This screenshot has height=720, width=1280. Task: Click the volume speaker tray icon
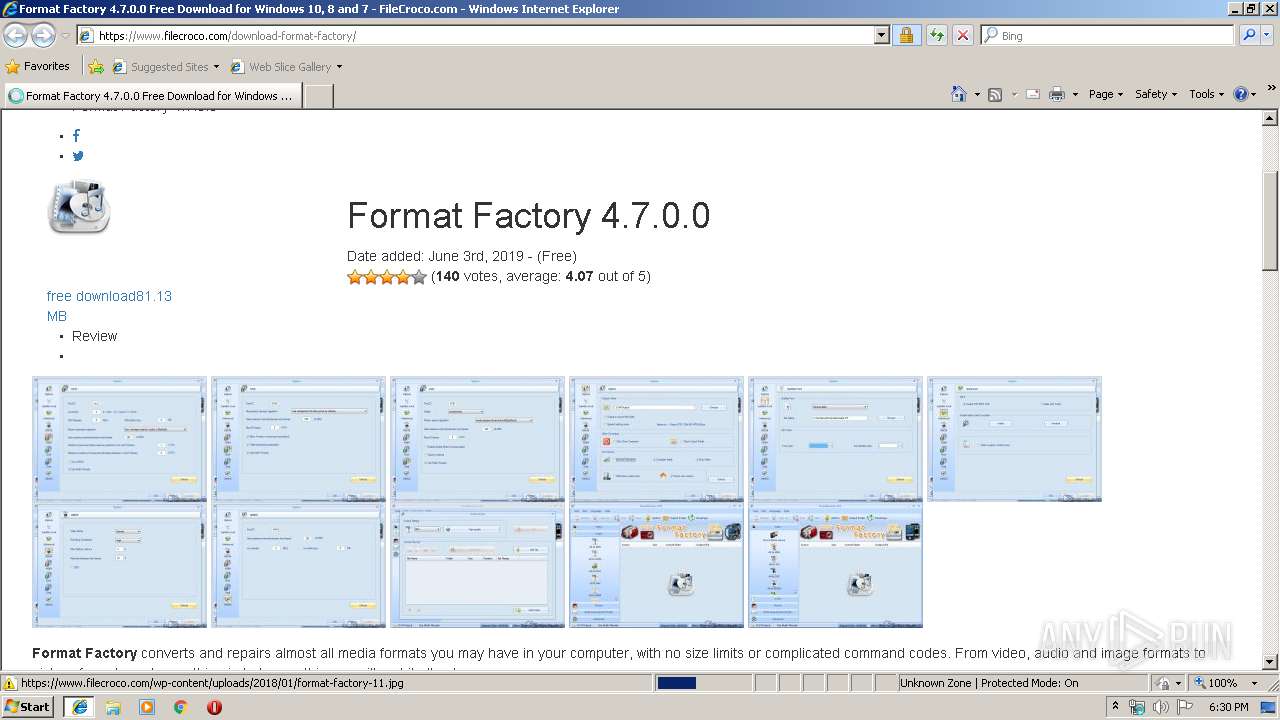pos(1161,707)
